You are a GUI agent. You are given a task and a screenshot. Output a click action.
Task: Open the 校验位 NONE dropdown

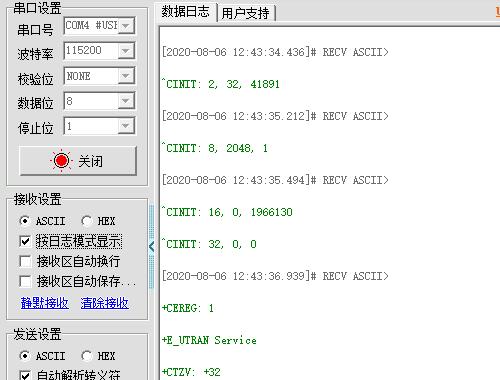(x=126, y=76)
